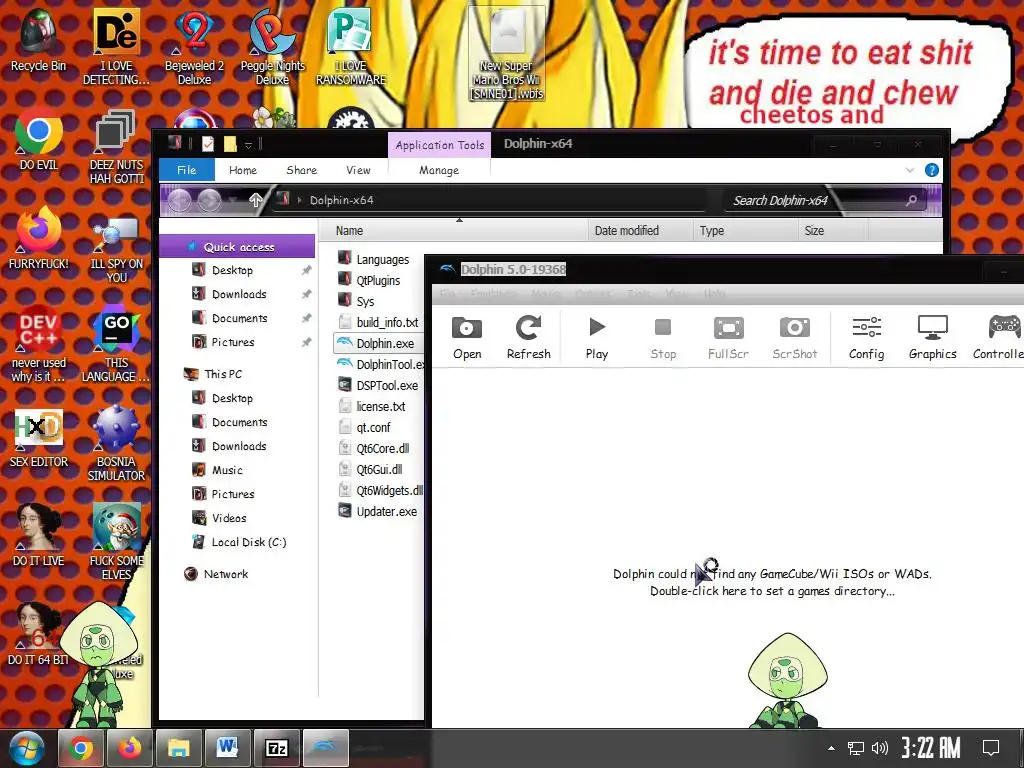
Task: Open the Home ribbon tab
Action: coord(243,170)
